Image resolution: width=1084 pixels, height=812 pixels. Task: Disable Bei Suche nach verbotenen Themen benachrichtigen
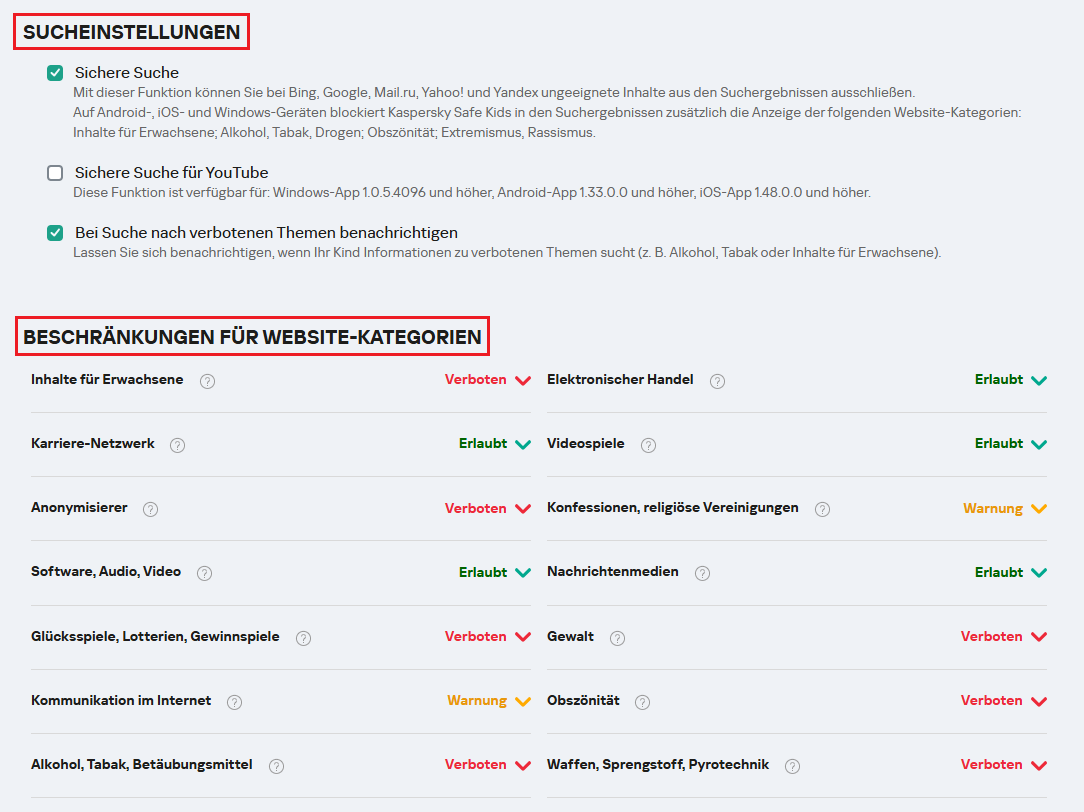(55, 233)
